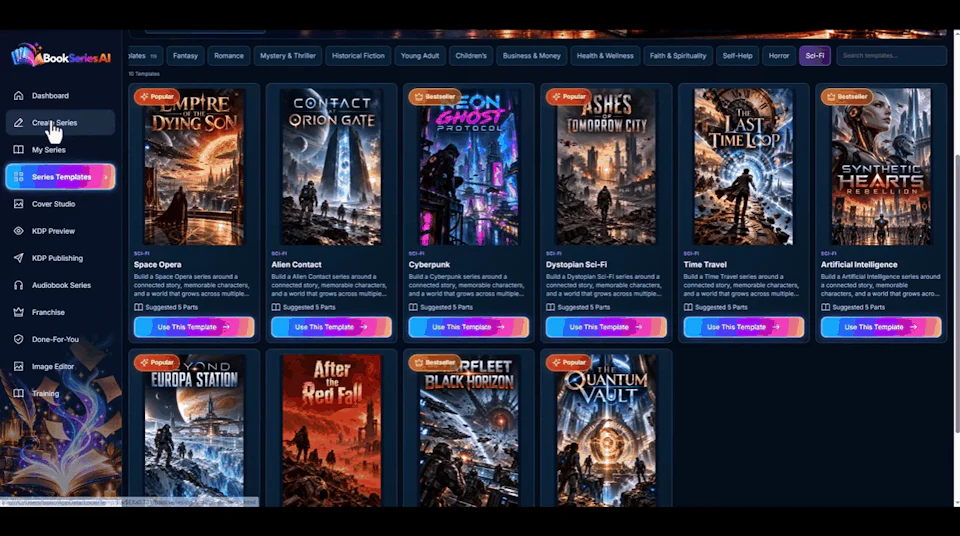Image resolution: width=960 pixels, height=536 pixels.
Task: Click the KDP Publishing paper plane icon
Action: (x=19, y=258)
